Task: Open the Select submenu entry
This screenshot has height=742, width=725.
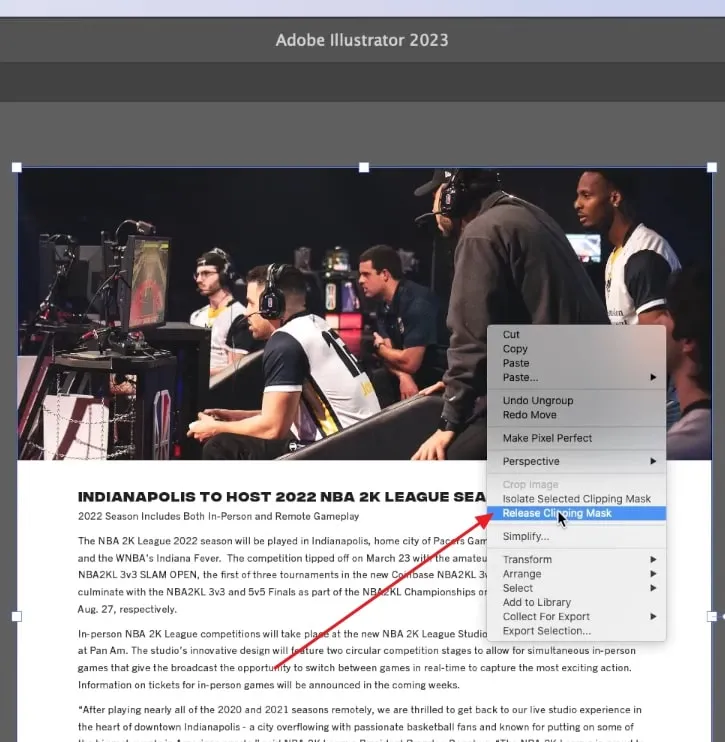Action: click(576, 588)
